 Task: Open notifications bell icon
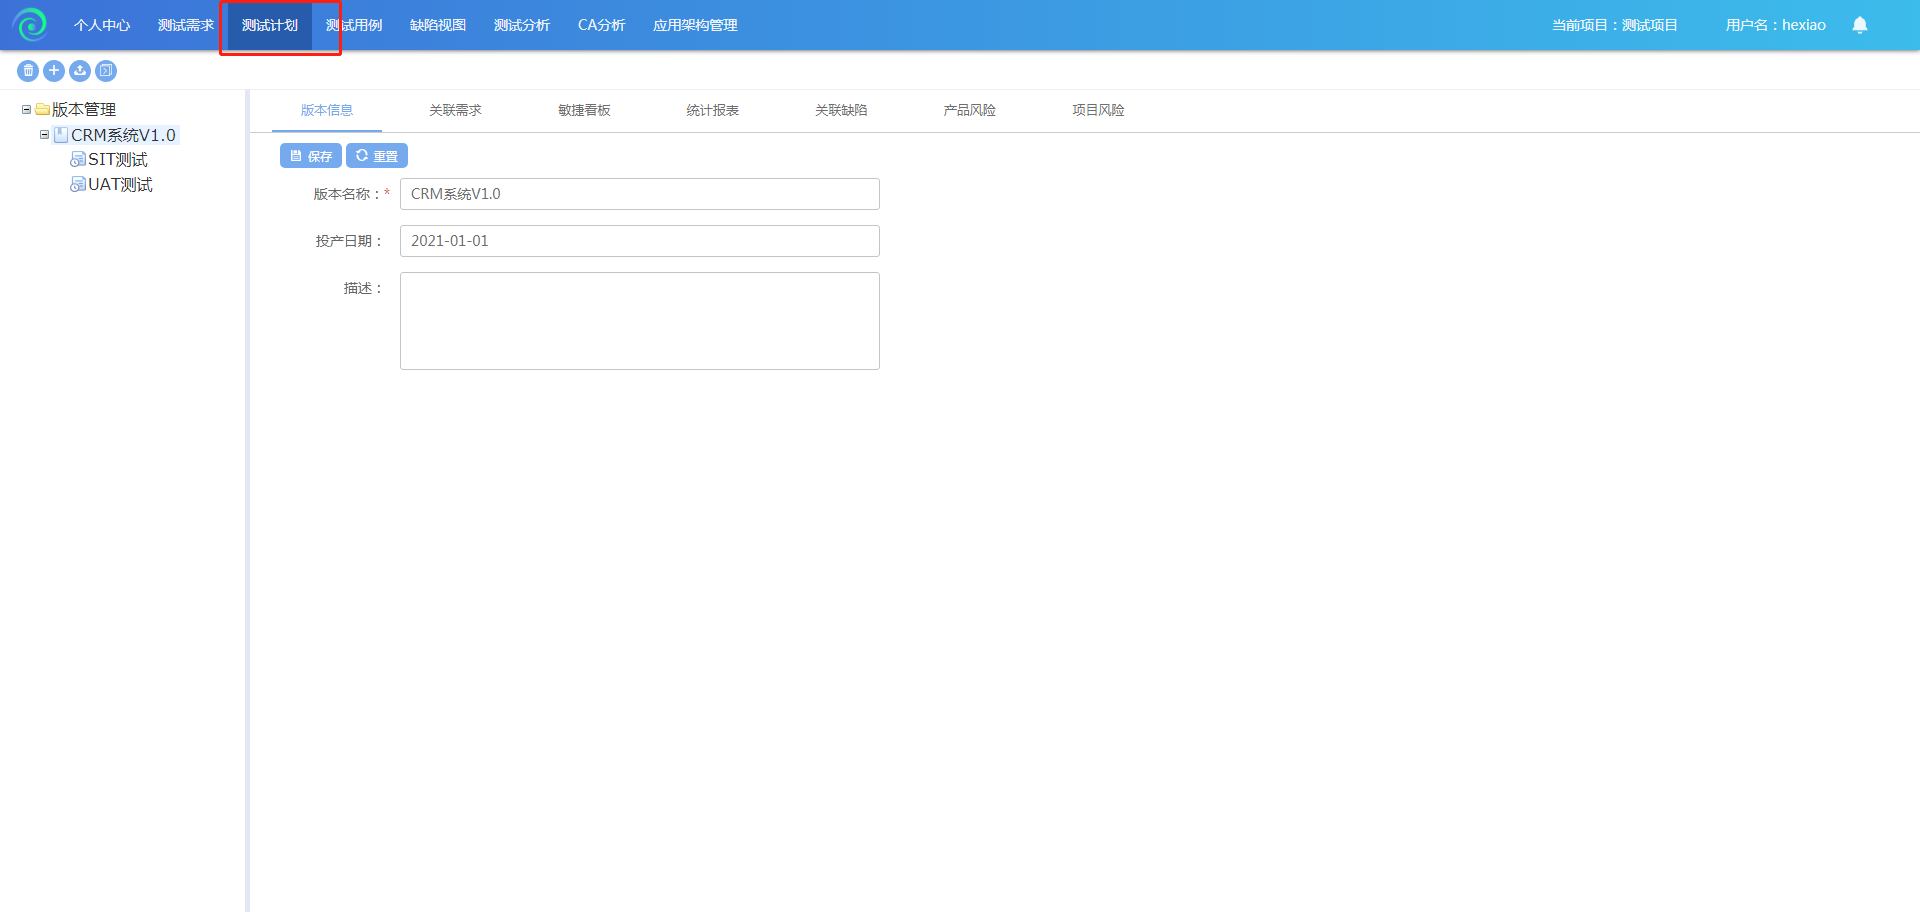pyautogui.click(x=1860, y=25)
